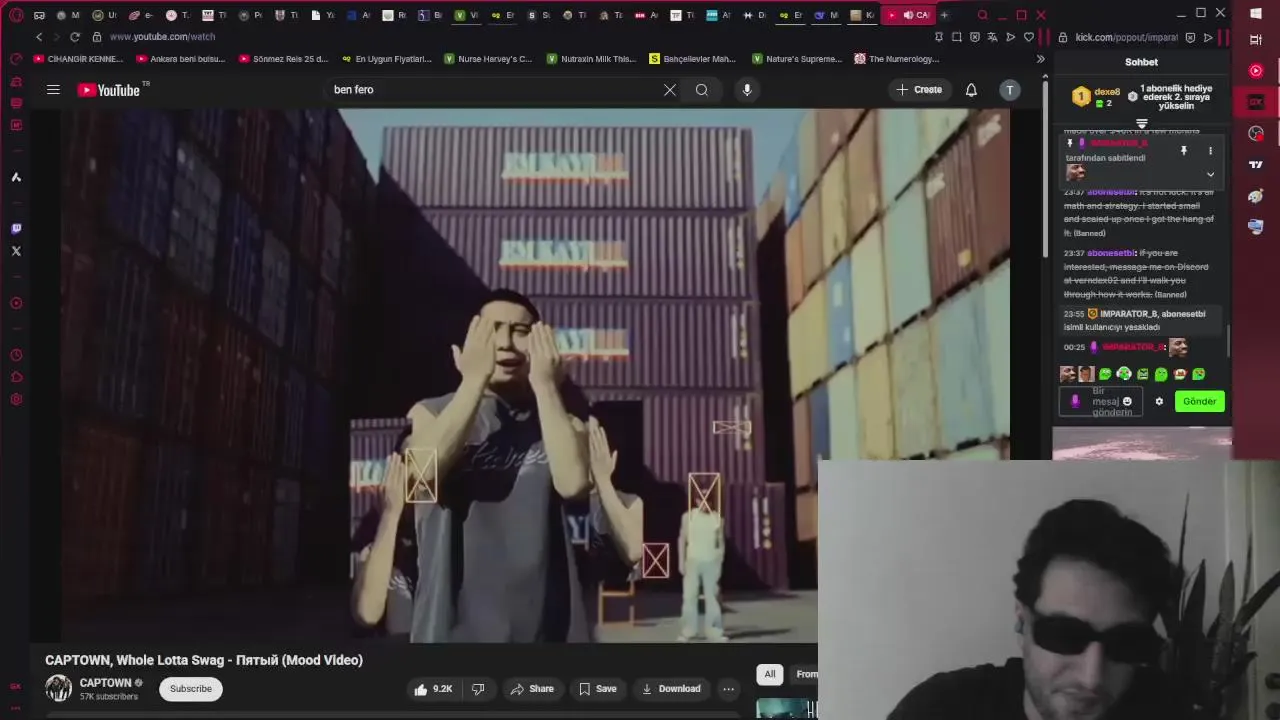Screen dimensions: 1280x720
Task: Click the Kick chat message input
Action: point(1100,402)
